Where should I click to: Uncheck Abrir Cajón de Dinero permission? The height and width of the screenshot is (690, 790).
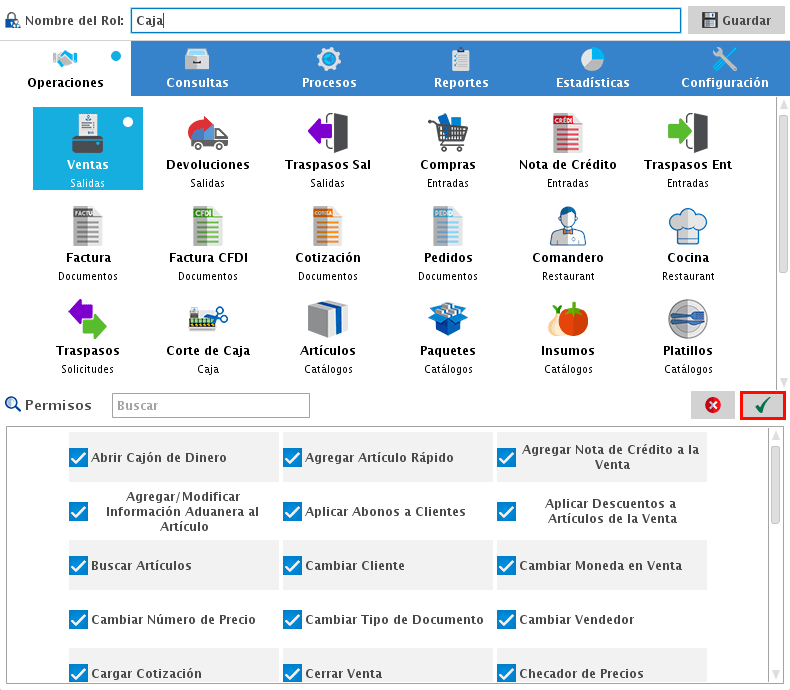tap(79, 457)
